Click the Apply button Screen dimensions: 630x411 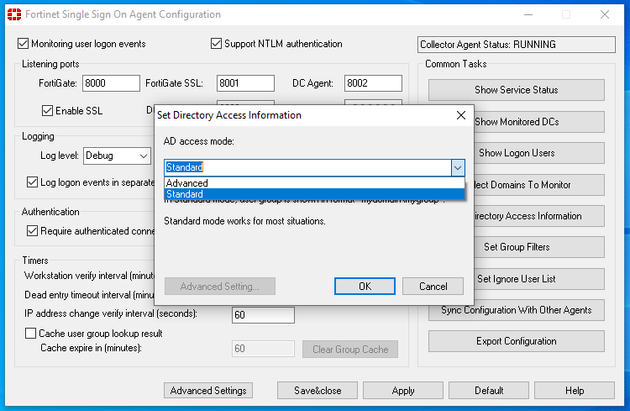(403, 391)
